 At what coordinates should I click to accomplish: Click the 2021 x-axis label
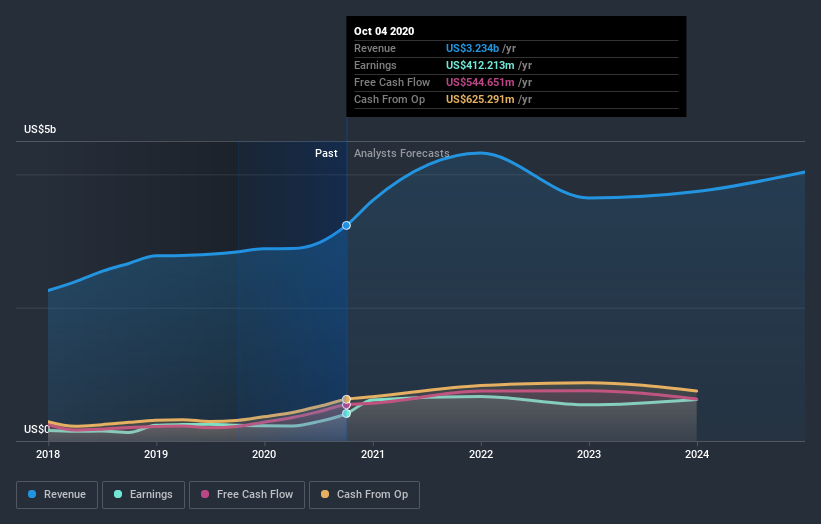tap(372, 454)
